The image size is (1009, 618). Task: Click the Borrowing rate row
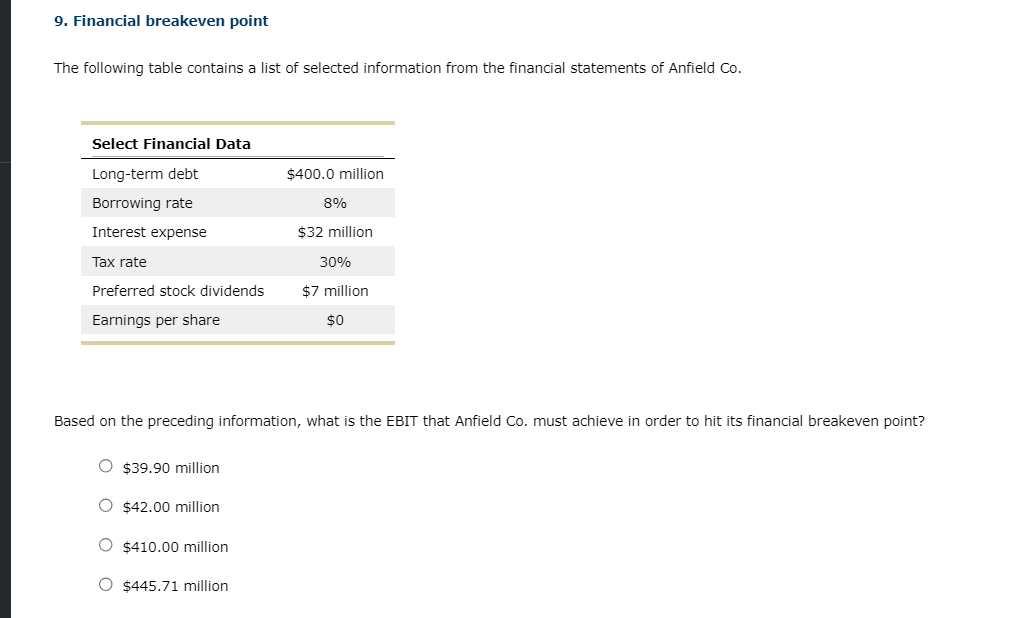coord(237,203)
